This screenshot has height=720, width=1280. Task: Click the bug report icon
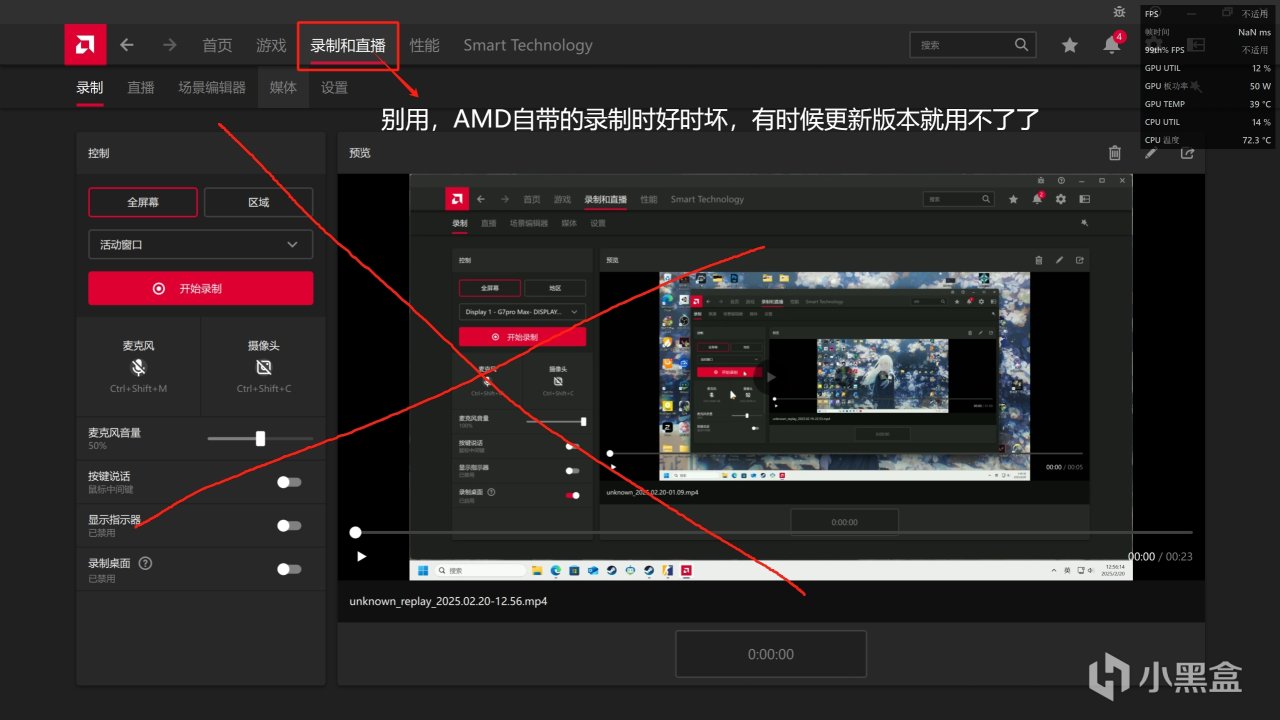[x=1119, y=12]
